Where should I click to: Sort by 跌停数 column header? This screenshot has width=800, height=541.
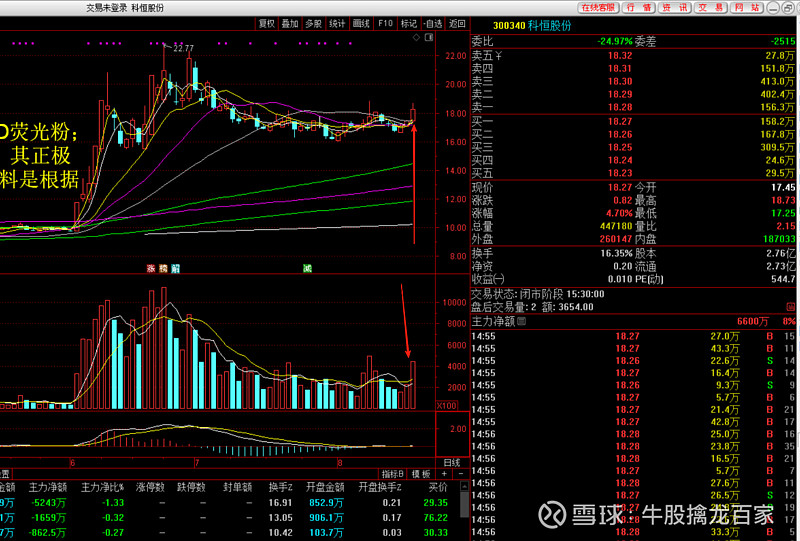(x=191, y=487)
